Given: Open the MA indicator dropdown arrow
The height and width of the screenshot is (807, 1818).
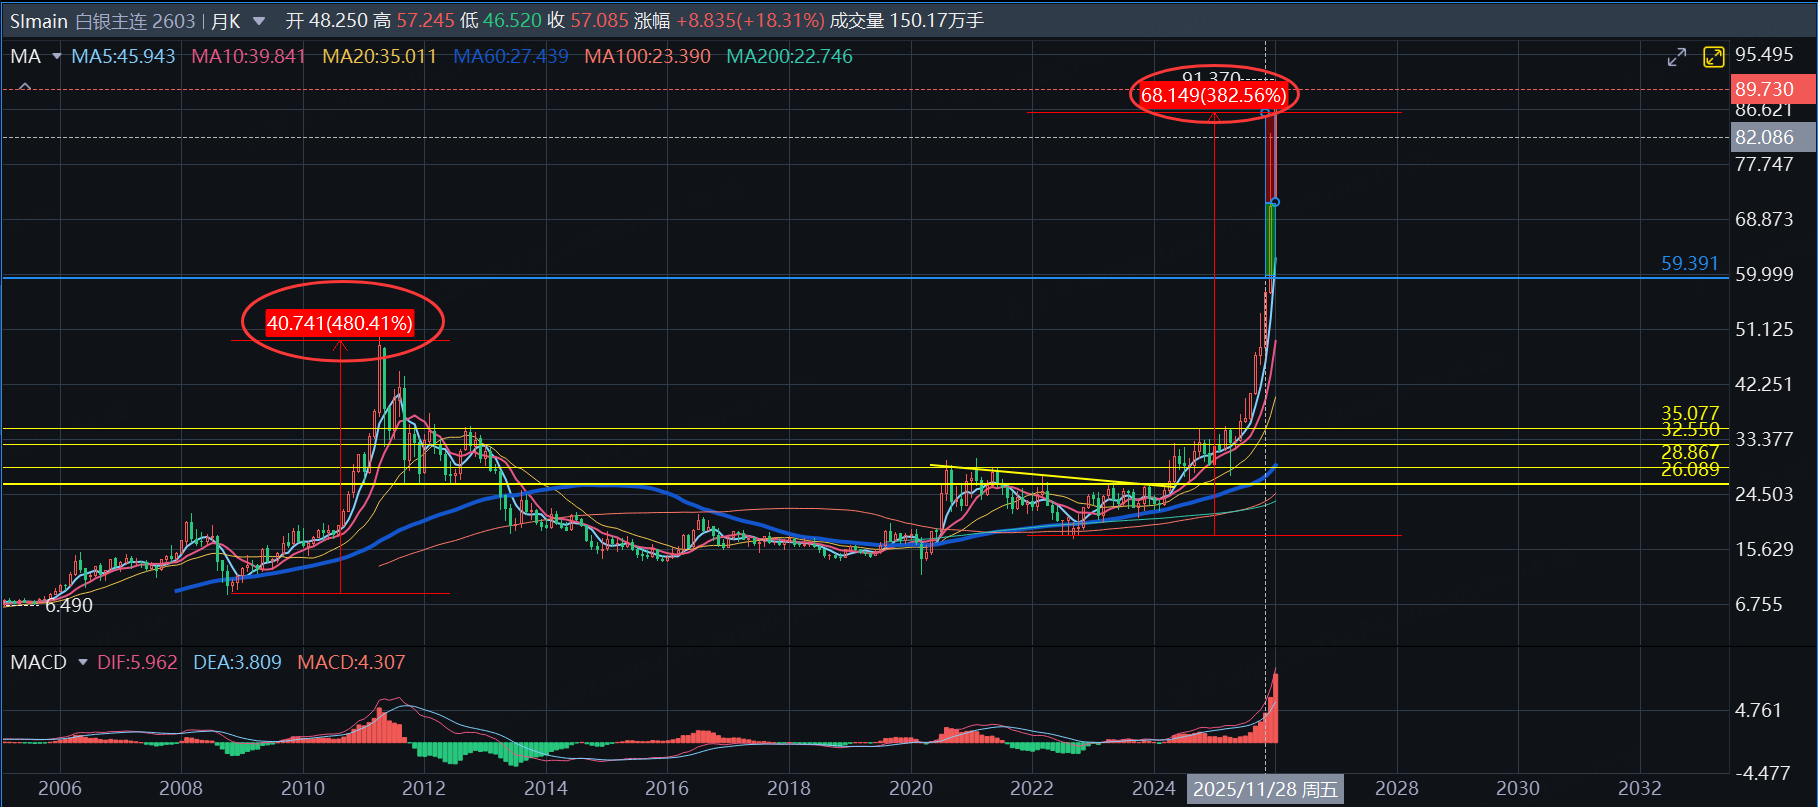Looking at the screenshot, I should click(57, 56).
